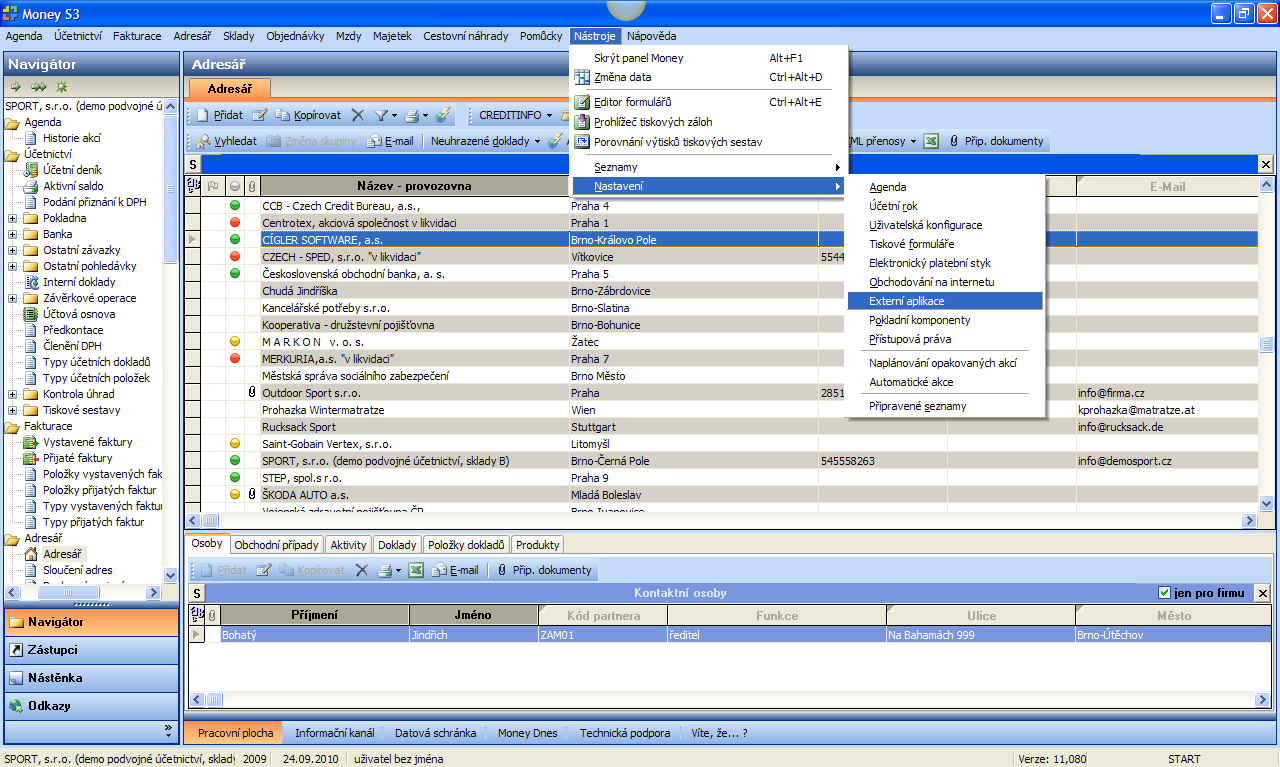Click Přip. dokumenty in Osoby toolbar
Screen dimensions: 1280x767
pyautogui.click(x=544, y=570)
